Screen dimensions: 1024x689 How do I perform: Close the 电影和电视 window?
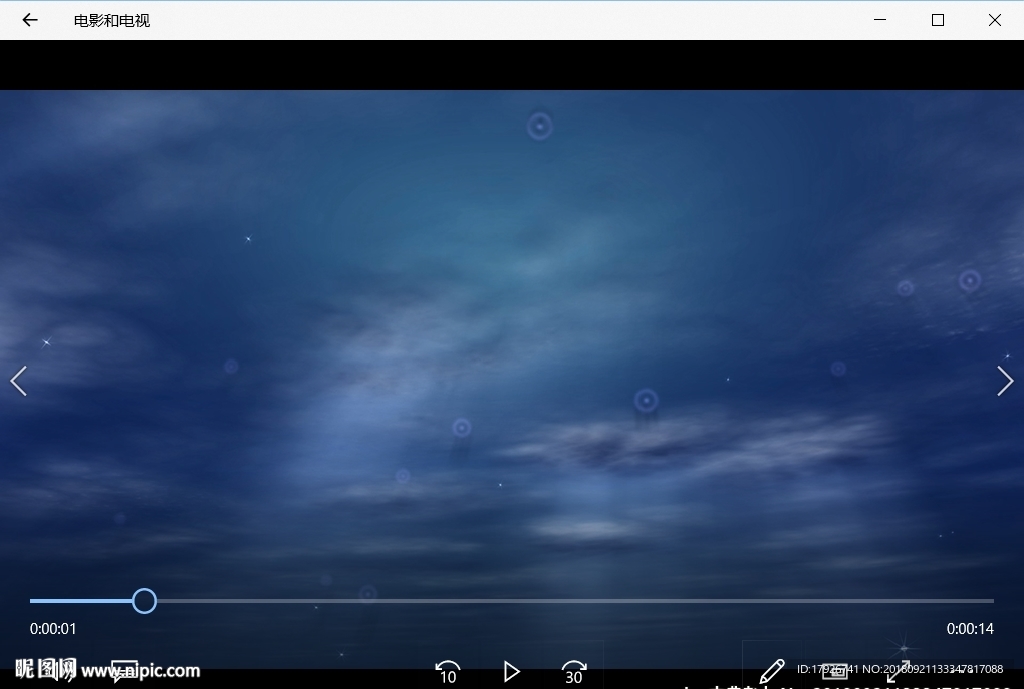tap(995, 20)
